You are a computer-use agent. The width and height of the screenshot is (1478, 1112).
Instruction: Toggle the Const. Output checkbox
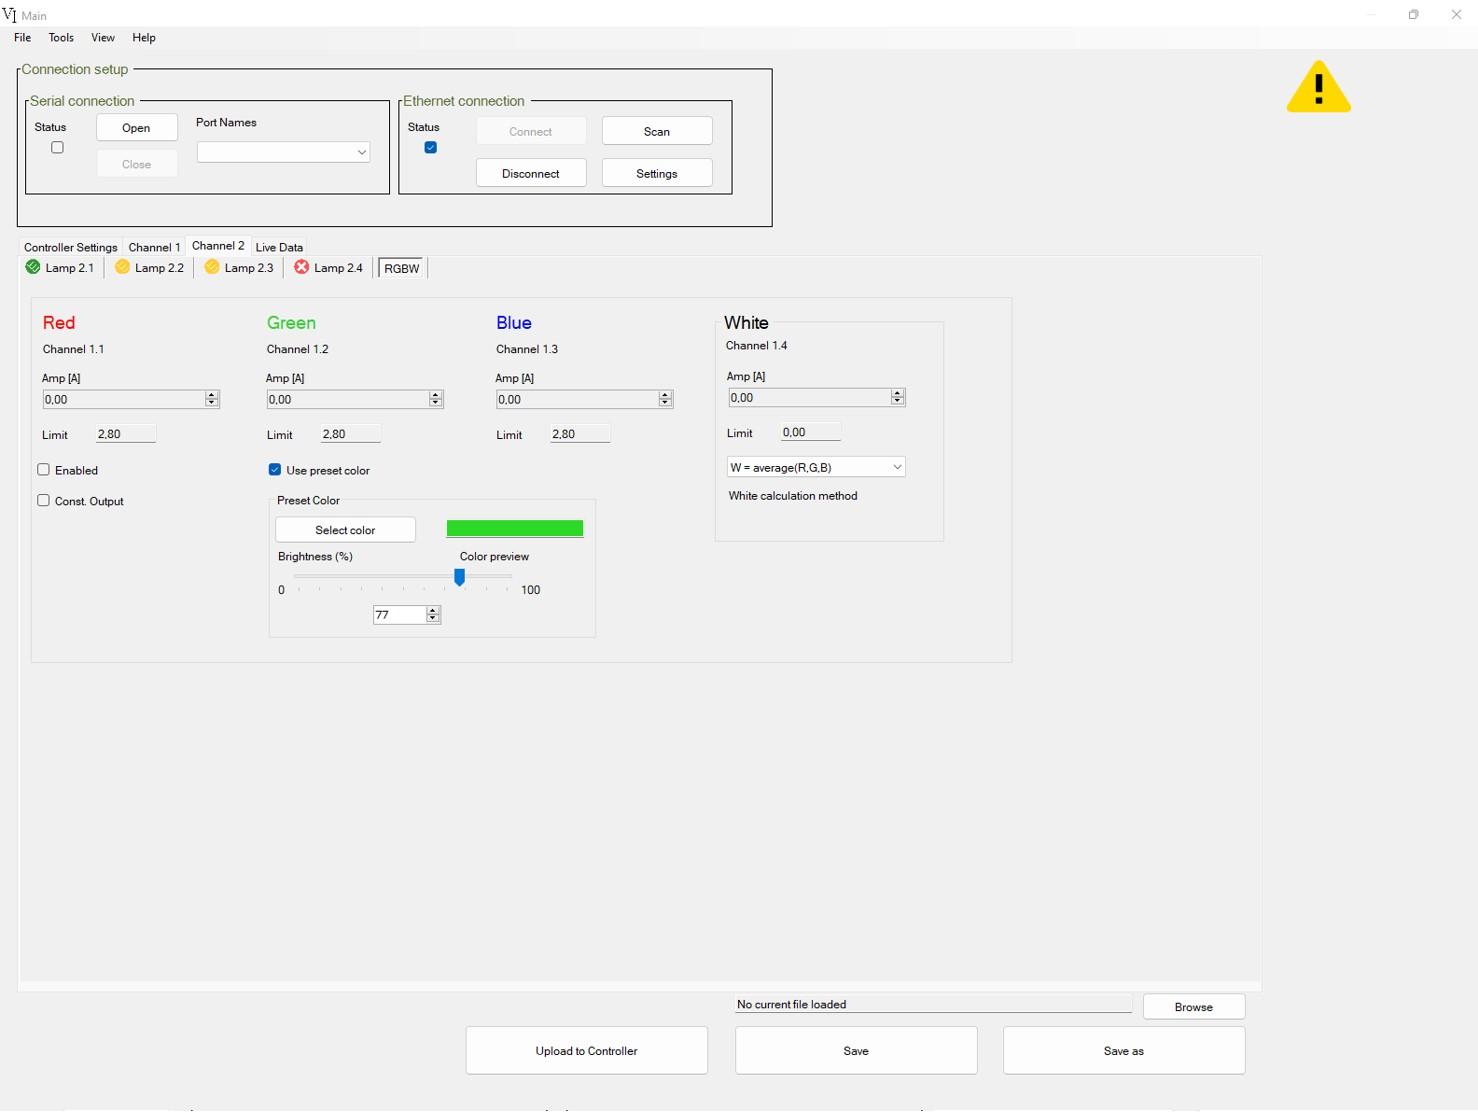[43, 500]
